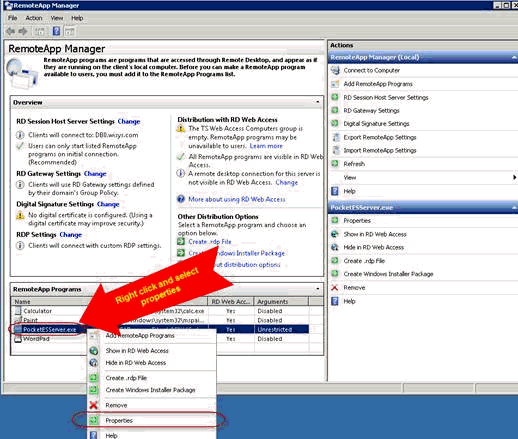Click Create Windows Installer Package action icon

[x=335, y=274]
